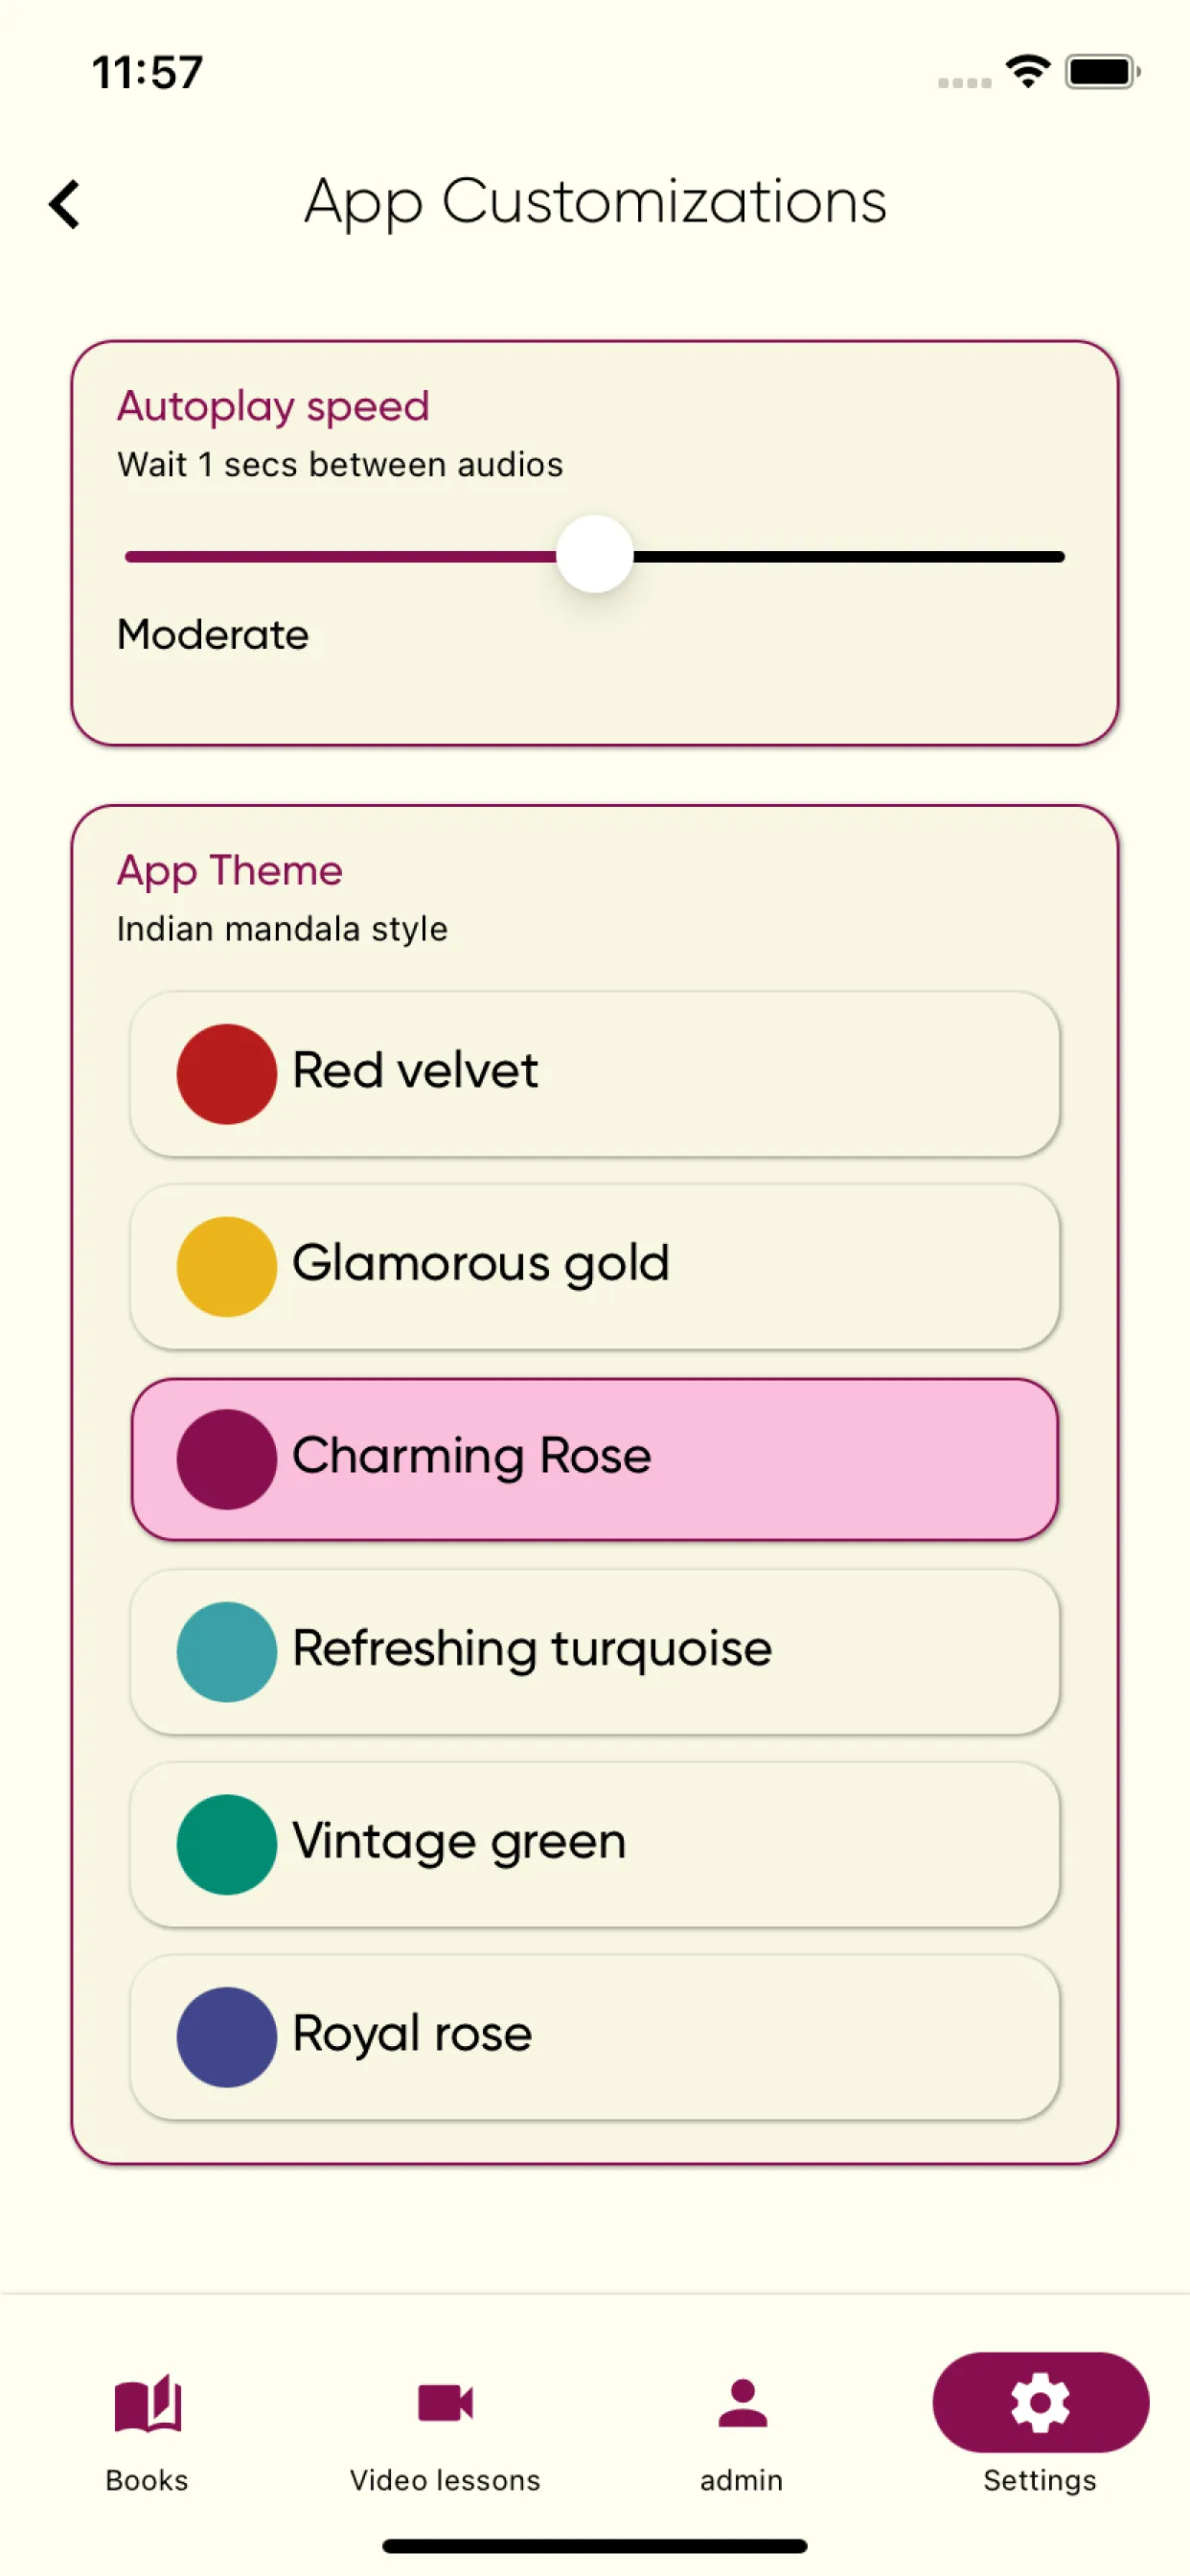
Task: Click the Books tab label
Action: (x=147, y=2480)
